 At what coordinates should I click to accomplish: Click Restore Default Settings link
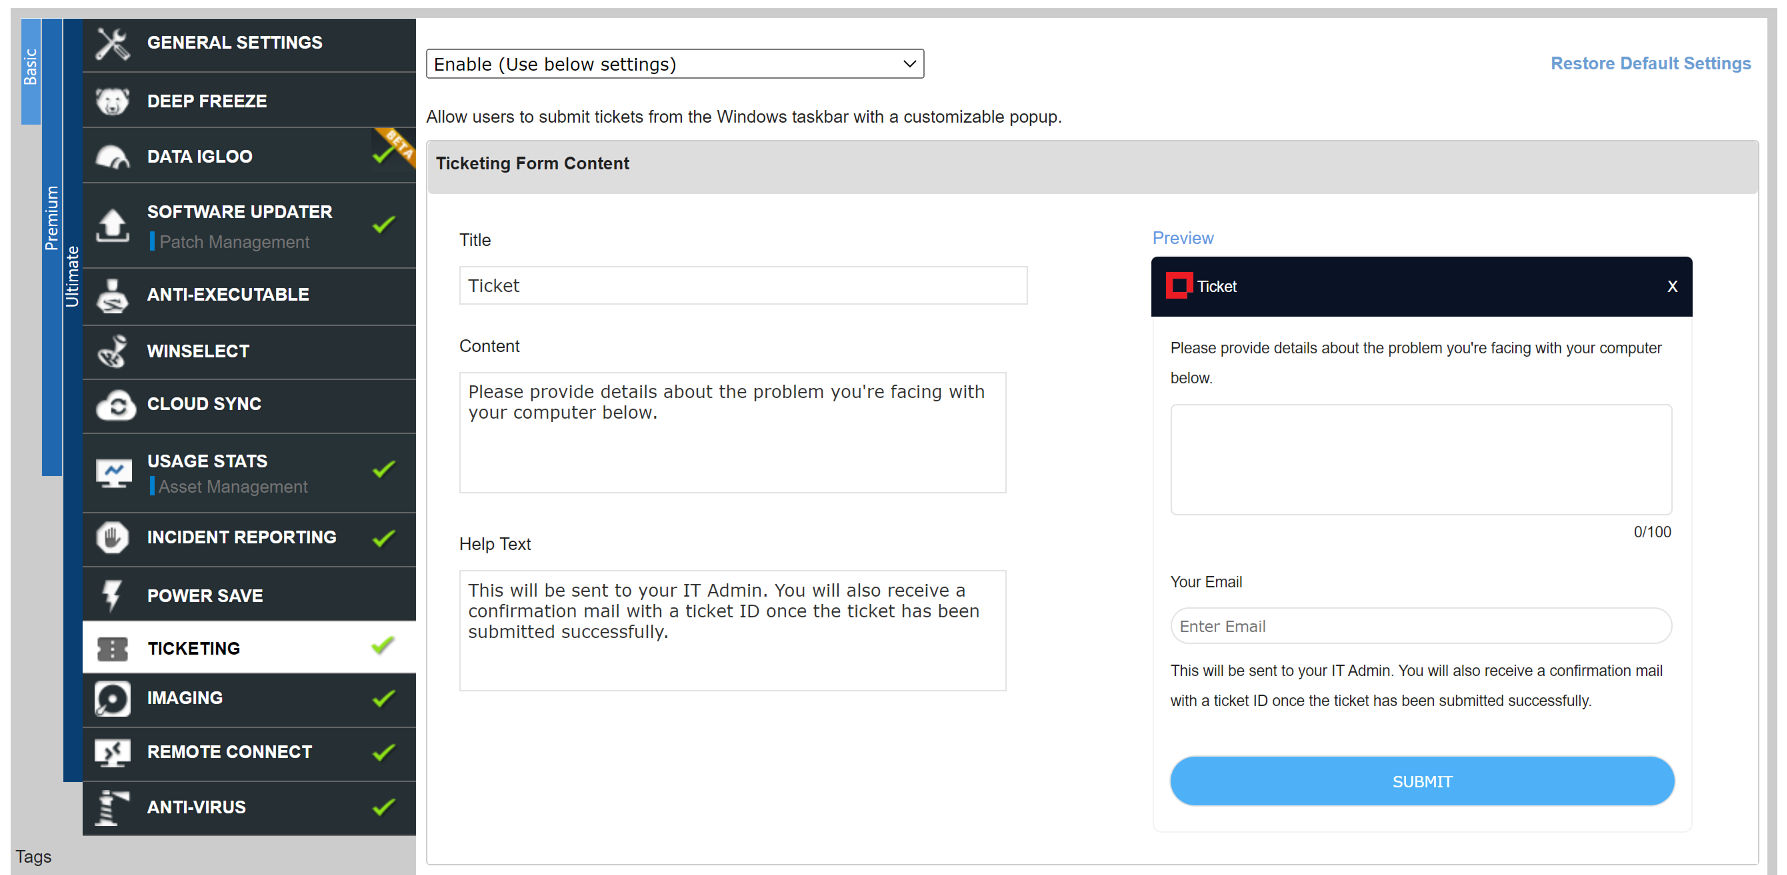(1650, 63)
